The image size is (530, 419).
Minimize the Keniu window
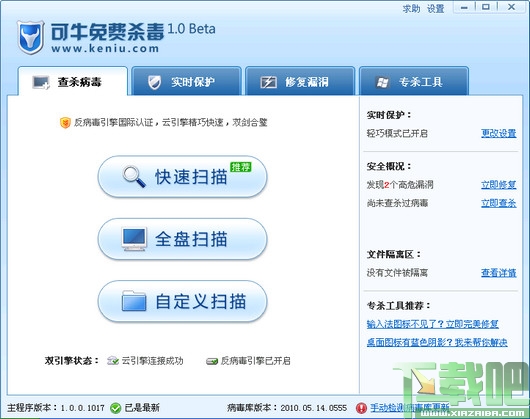pyautogui.click(x=464, y=7)
